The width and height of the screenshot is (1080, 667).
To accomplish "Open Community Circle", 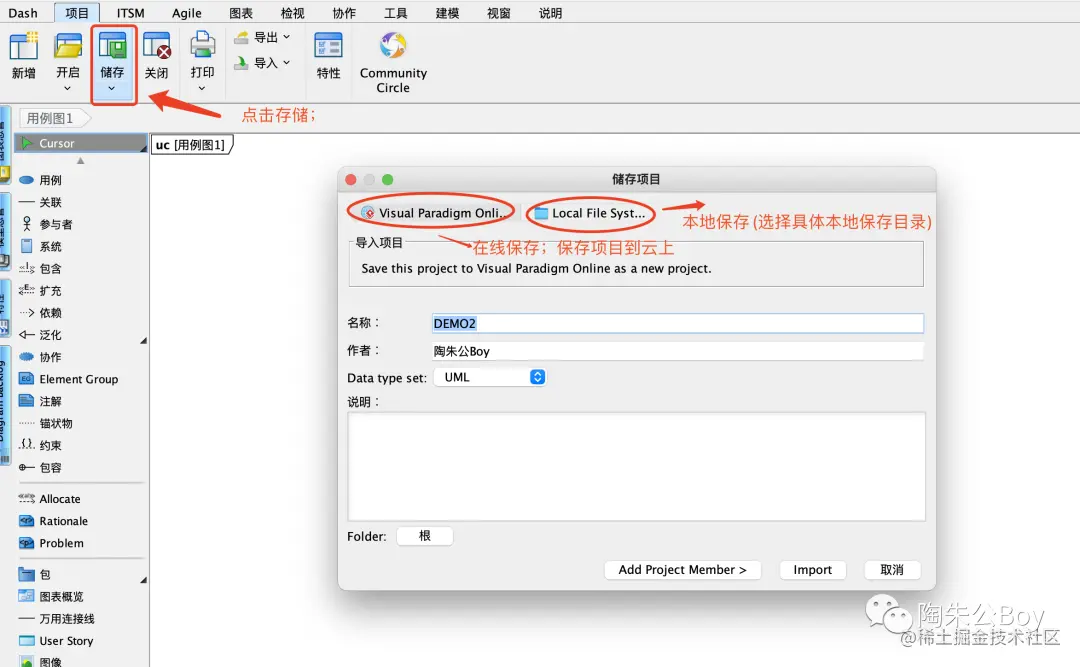I will tap(393, 62).
